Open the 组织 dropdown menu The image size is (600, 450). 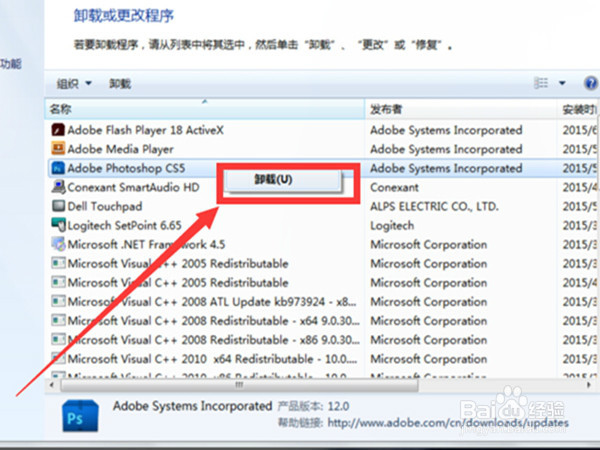pyautogui.click(x=74, y=83)
